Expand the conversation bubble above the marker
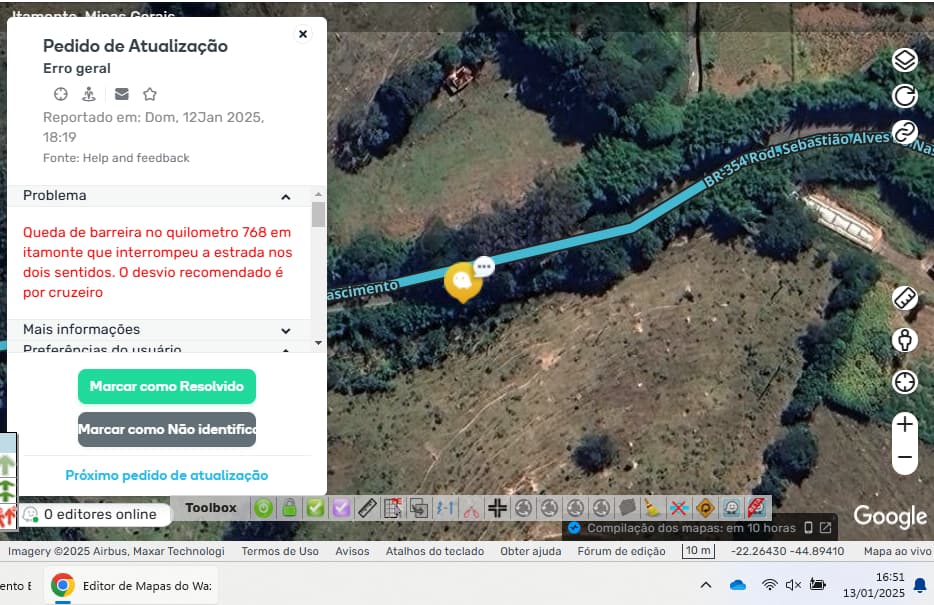Viewport: 934px width, 605px height. coord(484,266)
